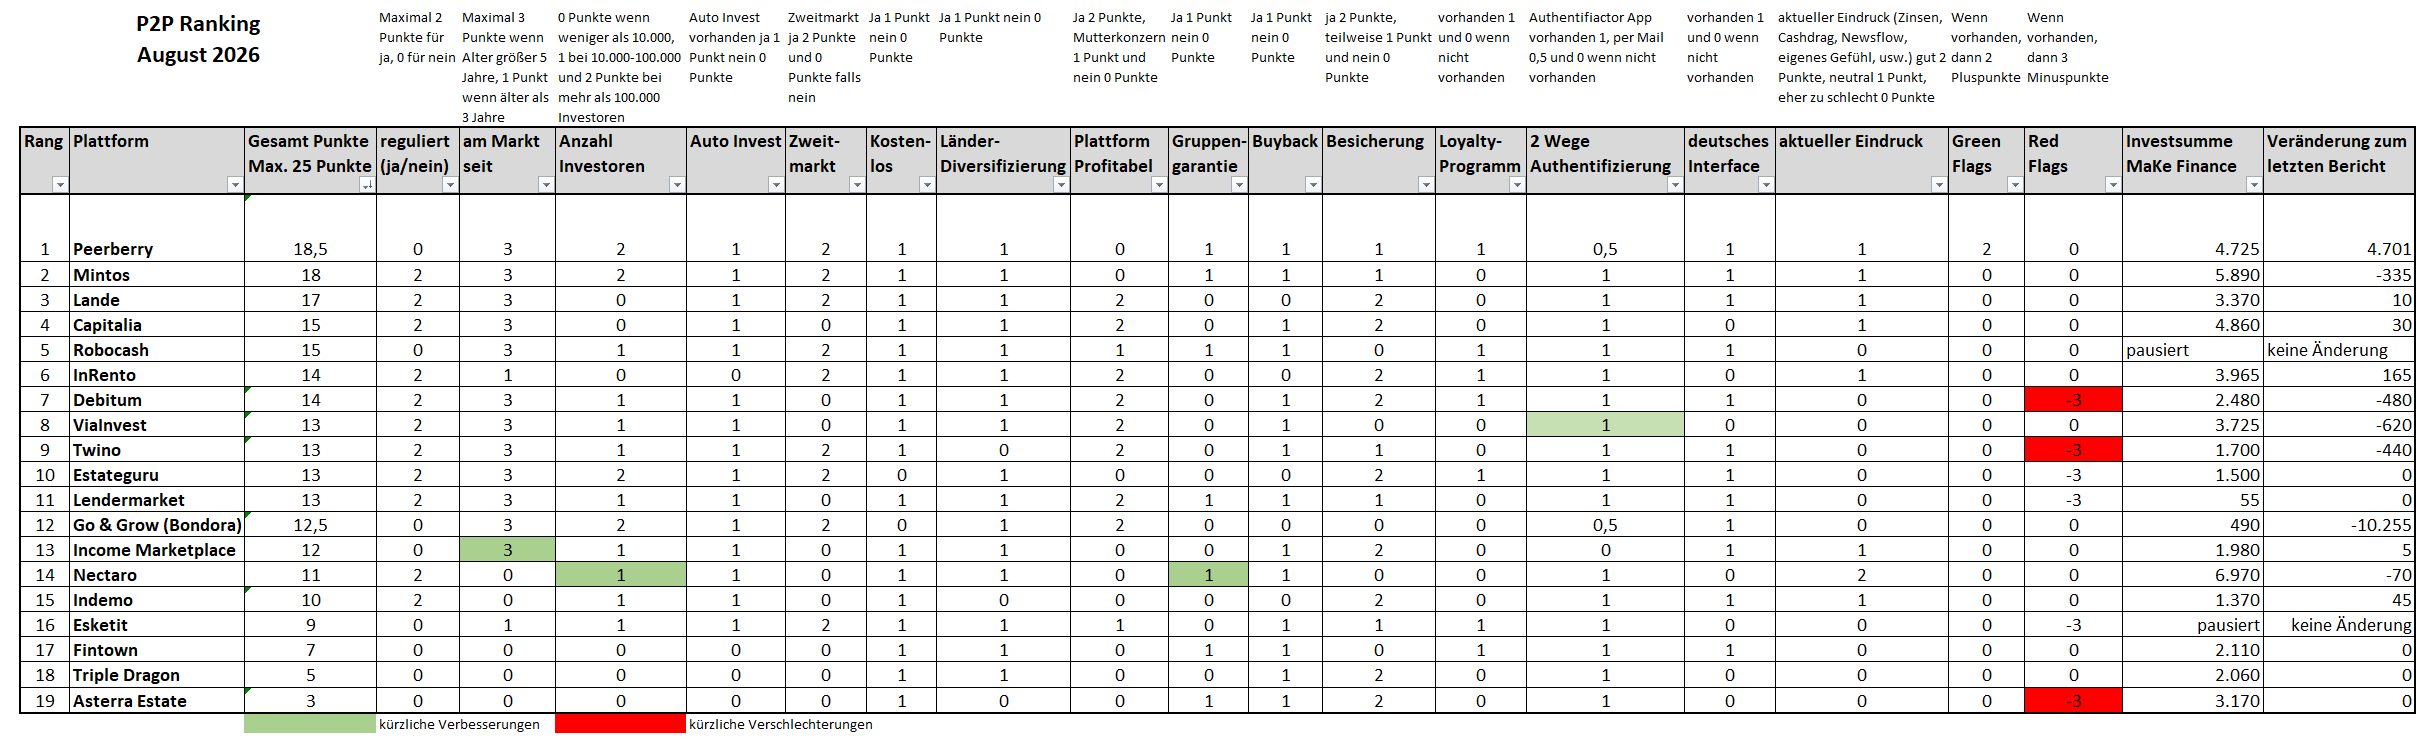Open the Plattform column filter dropdown
Screen dimensions: 2422x744
tap(235, 184)
